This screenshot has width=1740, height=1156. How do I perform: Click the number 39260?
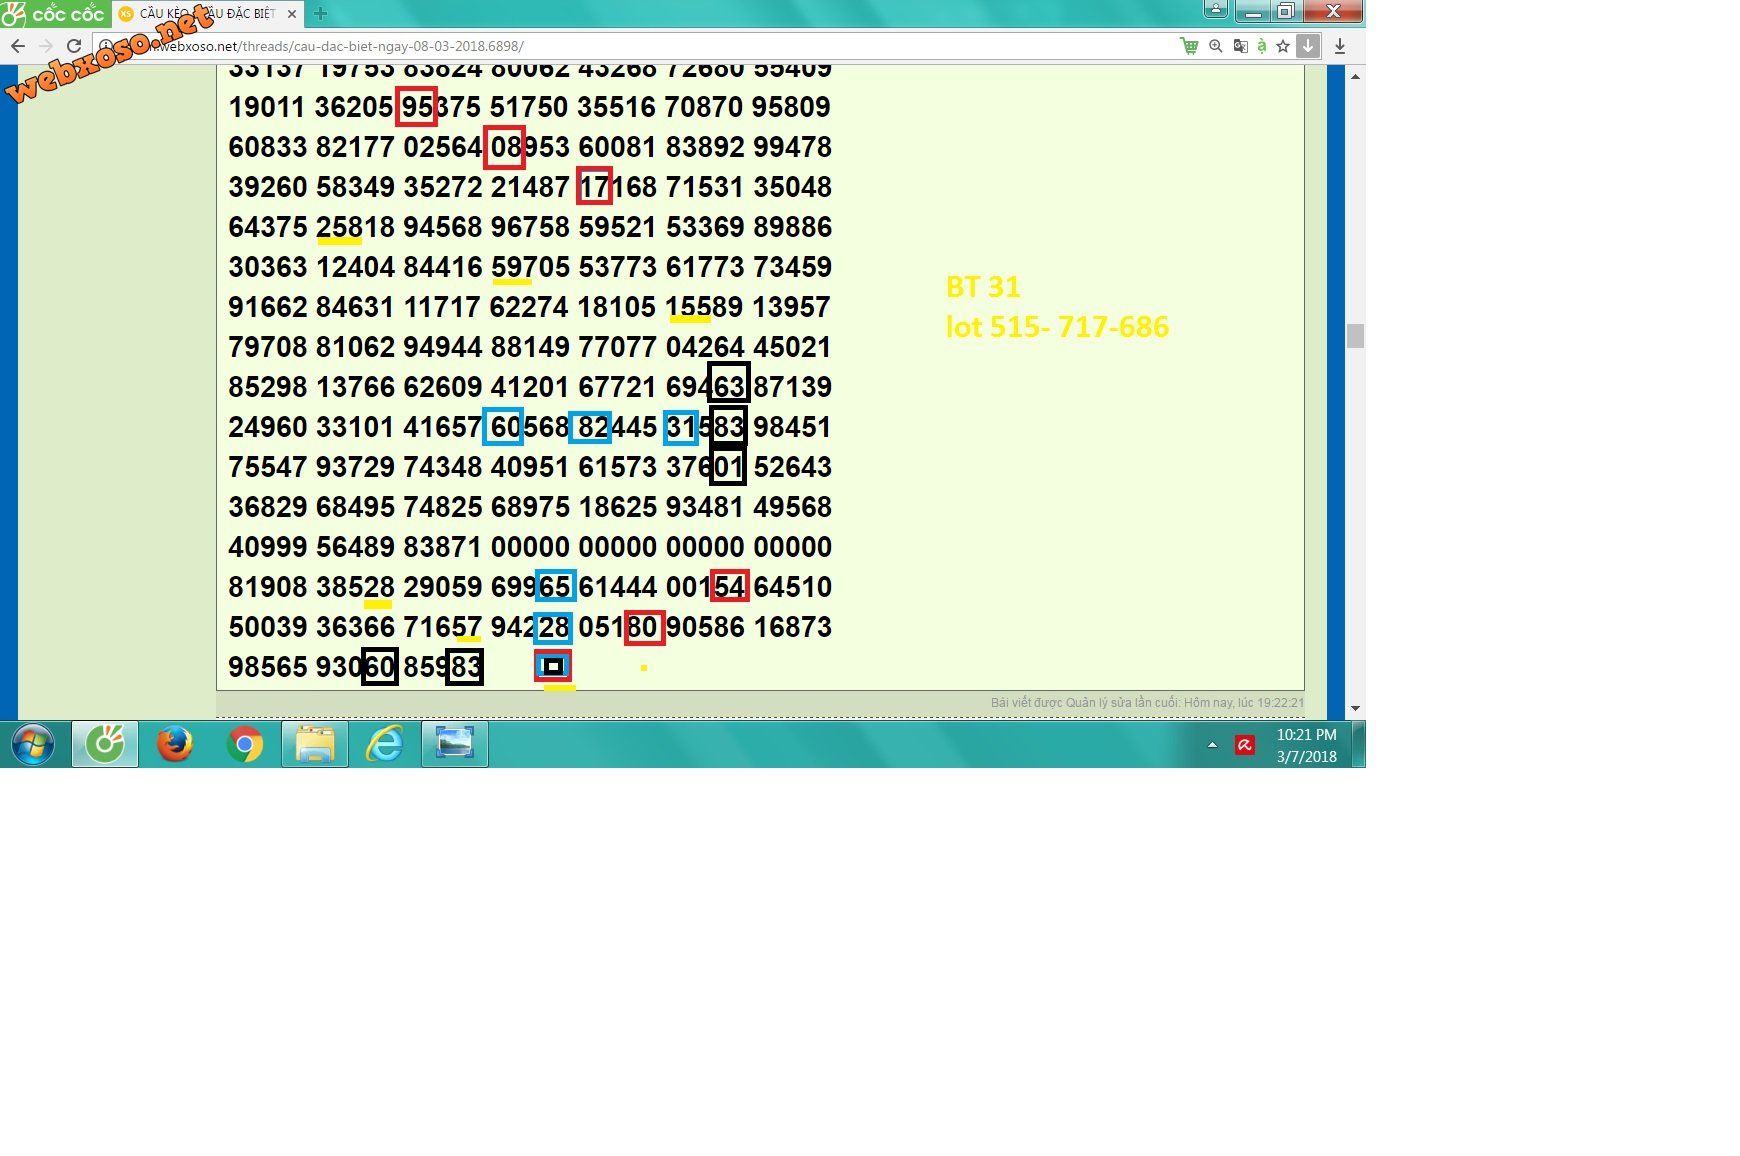(267, 187)
